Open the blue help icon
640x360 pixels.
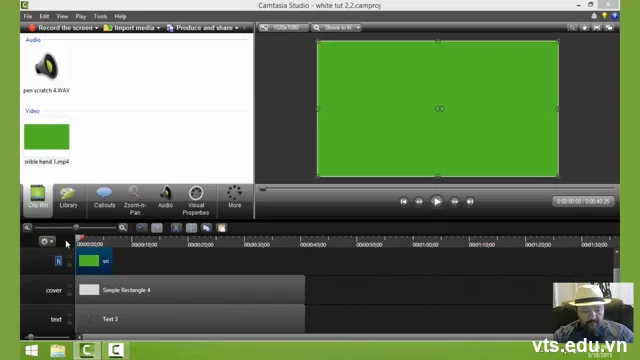point(614,16)
